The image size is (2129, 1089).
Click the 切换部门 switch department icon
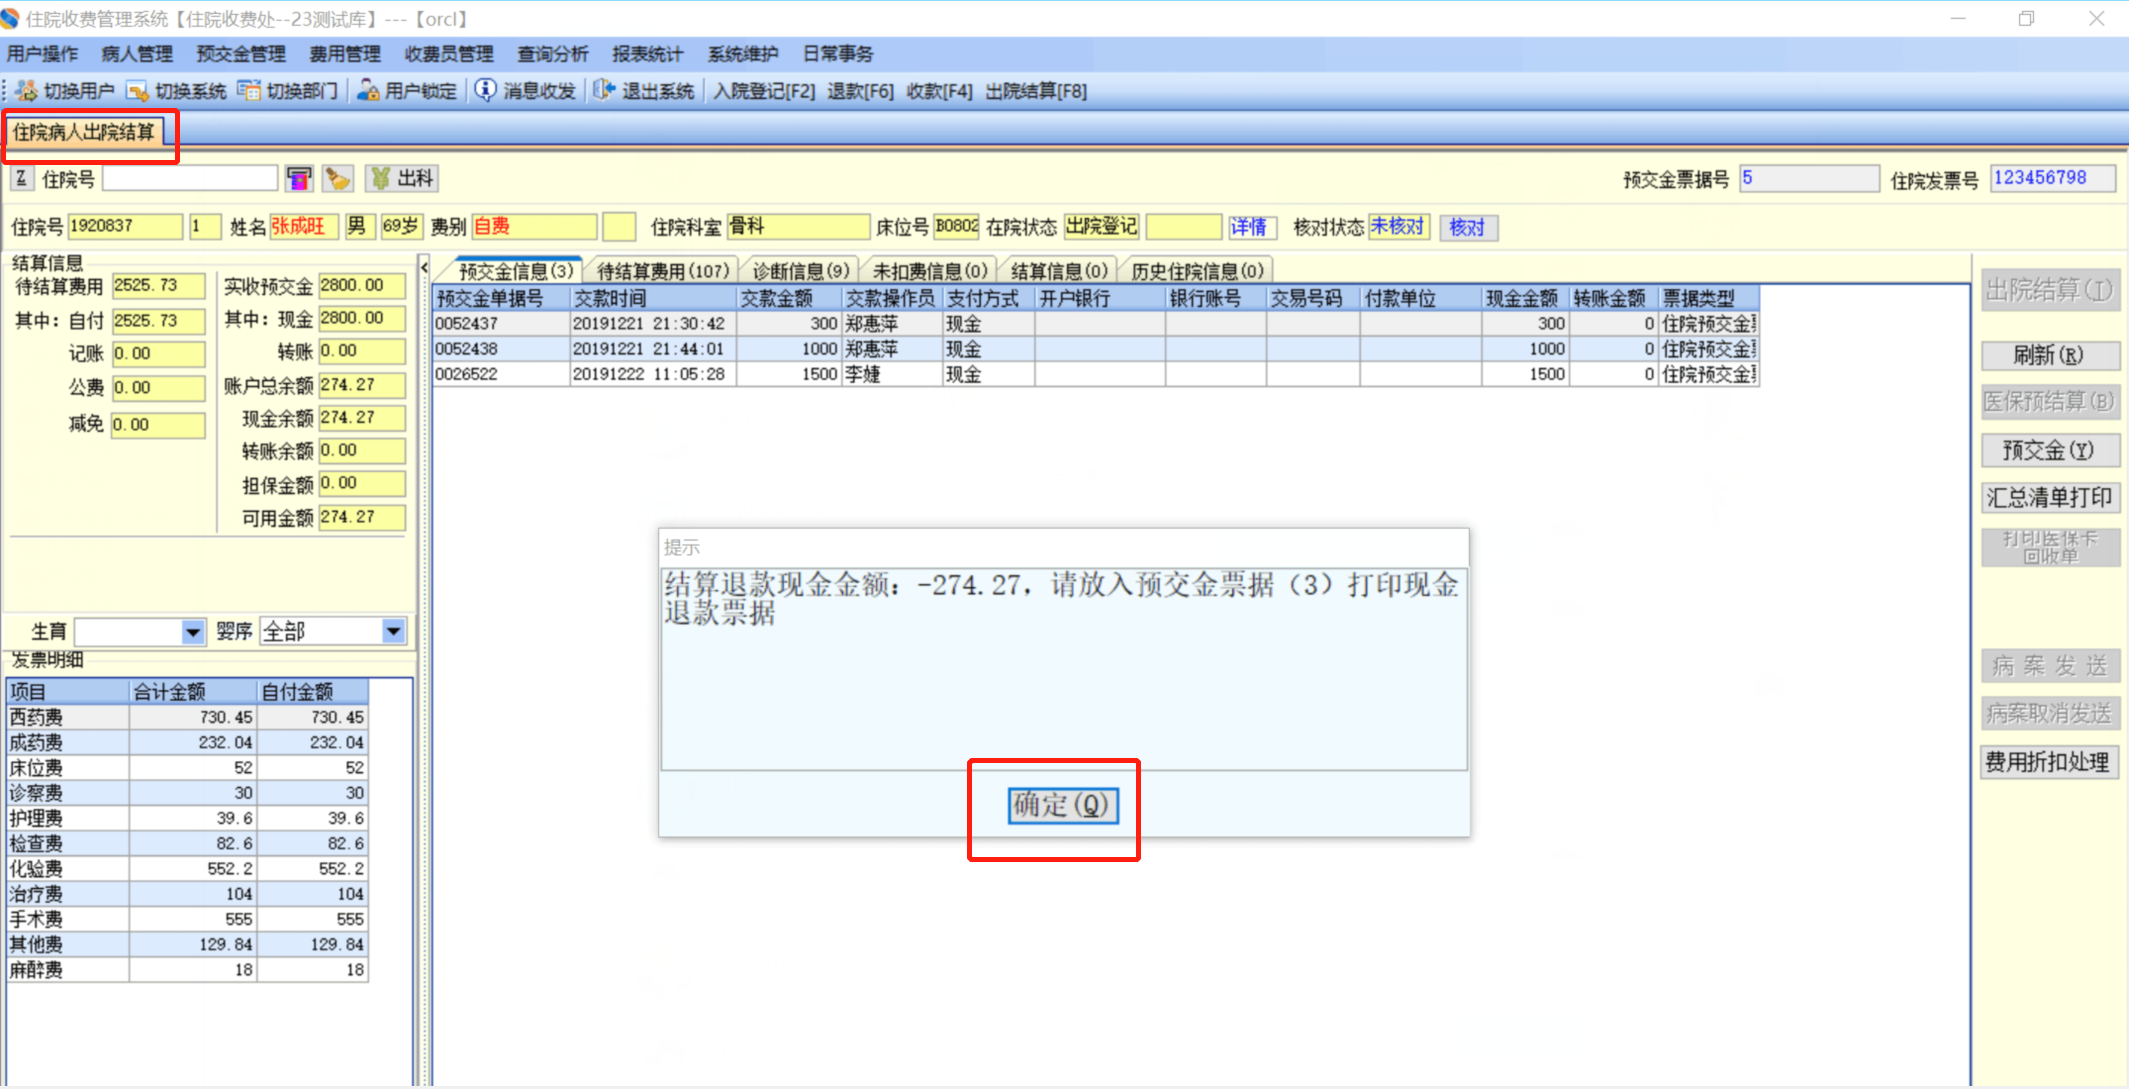tap(249, 91)
